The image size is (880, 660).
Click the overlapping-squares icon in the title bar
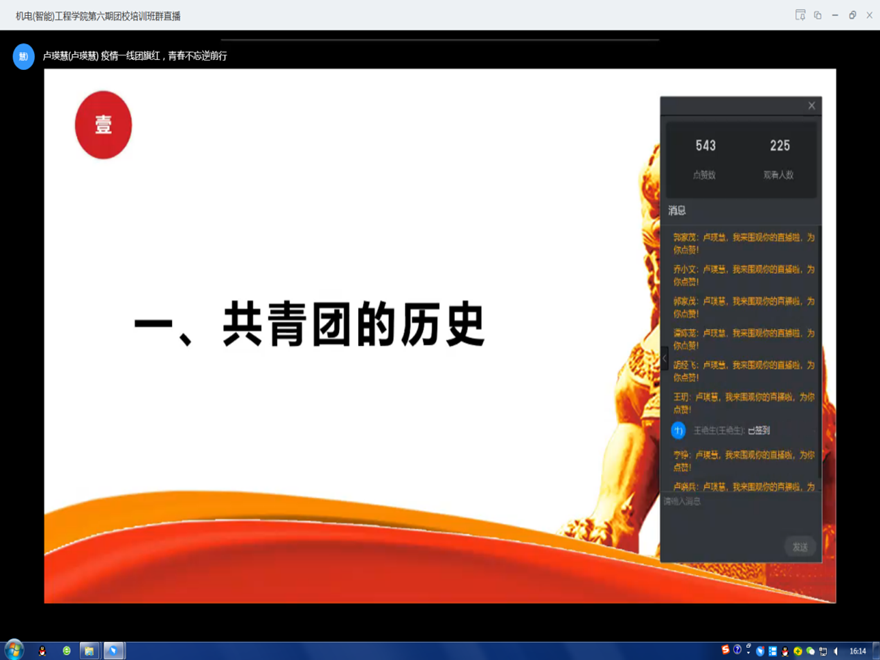tap(817, 15)
